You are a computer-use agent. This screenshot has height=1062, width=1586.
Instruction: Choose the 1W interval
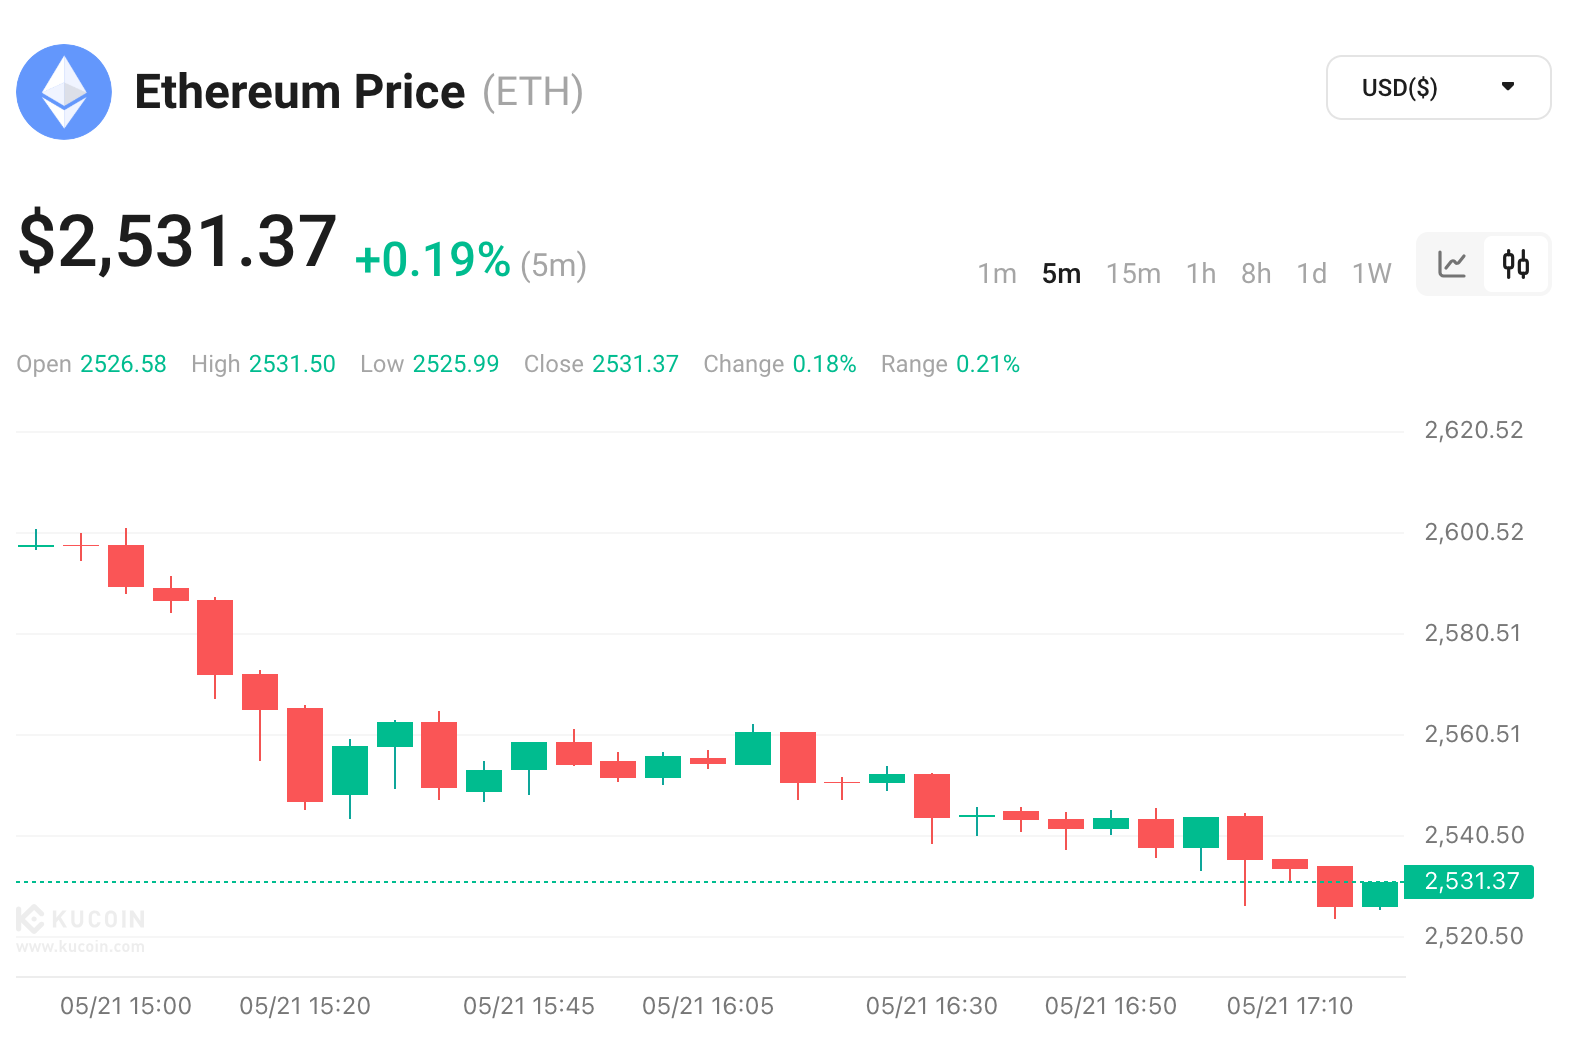(x=1371, y=274)
